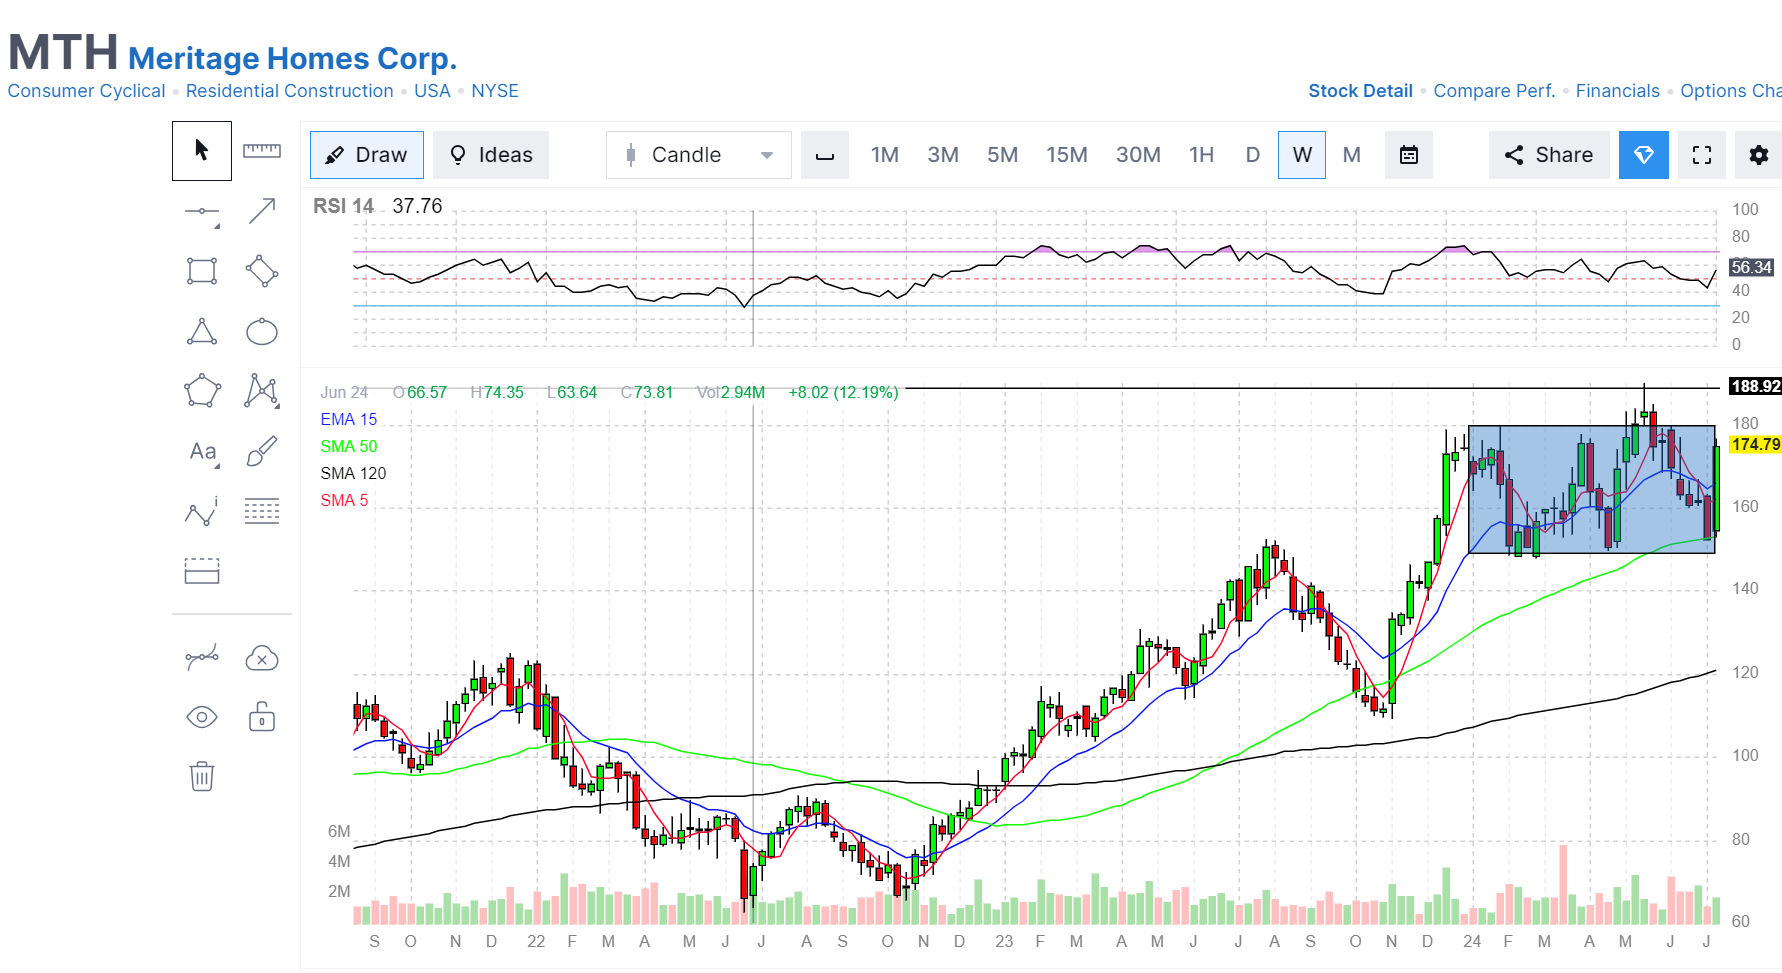Toggle the lock drawings padlock

(x=262, y=716)
